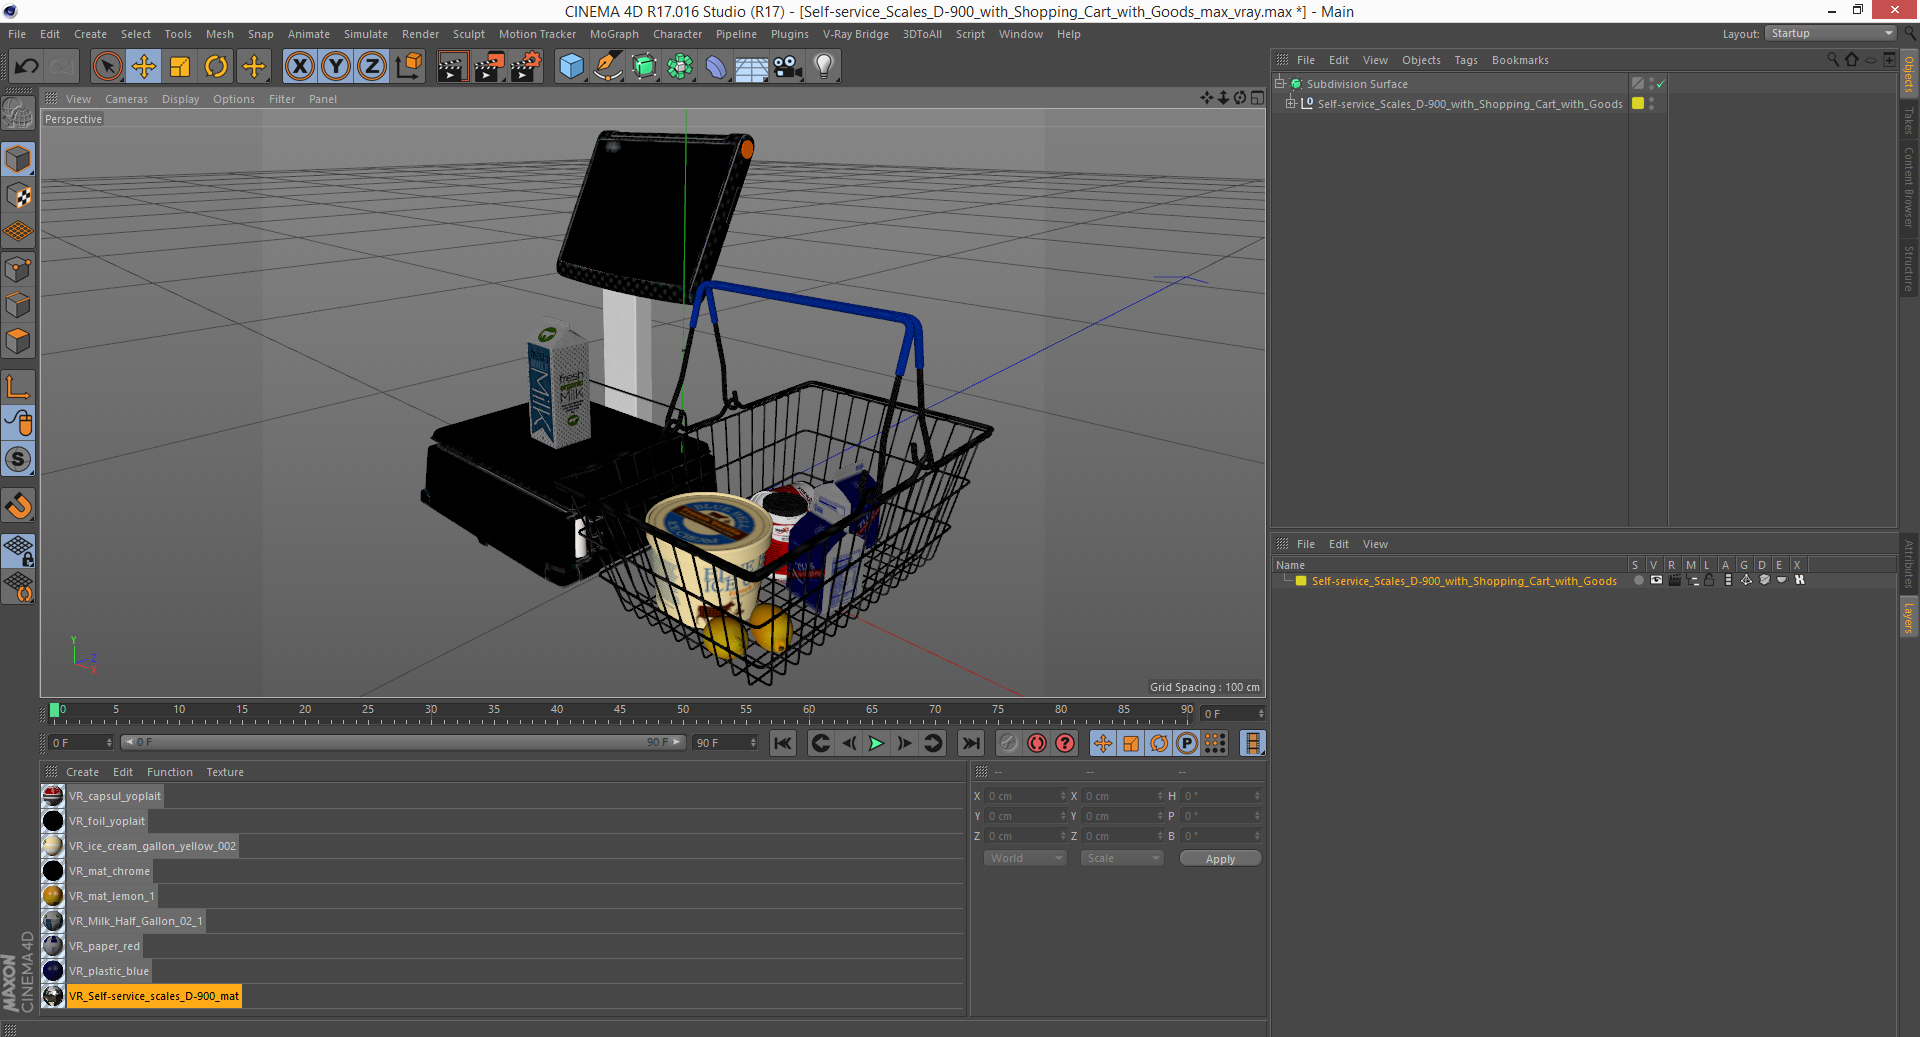Open the Layout Startup dropdown
Screen dimensions: 1920x1037
1830,33
